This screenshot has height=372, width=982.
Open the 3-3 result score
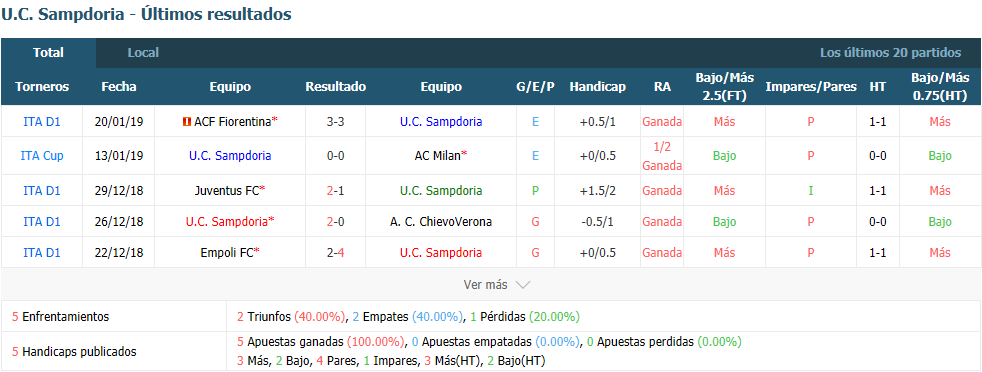[x=336, y=122]
